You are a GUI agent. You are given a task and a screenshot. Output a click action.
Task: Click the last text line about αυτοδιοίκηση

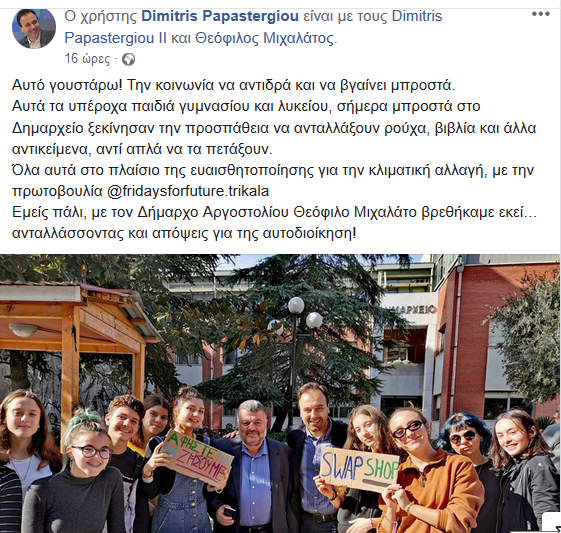184,233
